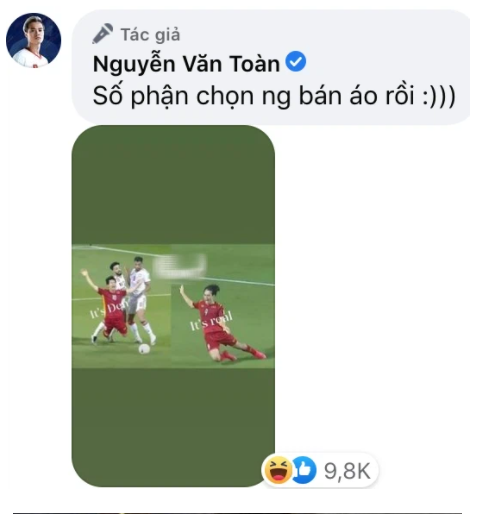Click the soccer ball in the photo
Image resolution: width=483 pixels, height=514 pixels.
click(x=144, y=349)
